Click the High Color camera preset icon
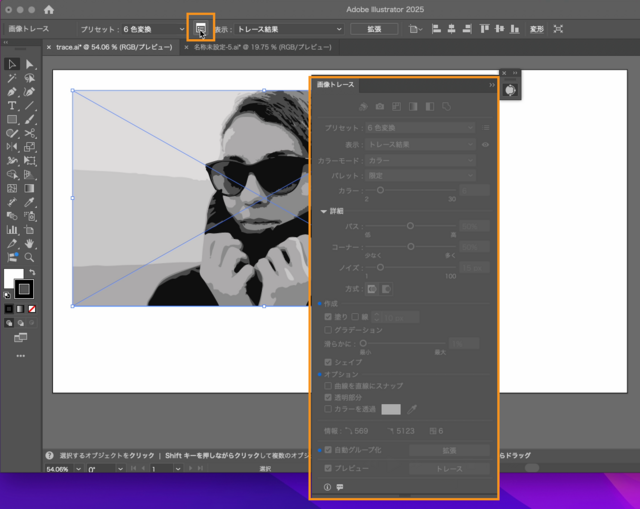 click(380, 107)
